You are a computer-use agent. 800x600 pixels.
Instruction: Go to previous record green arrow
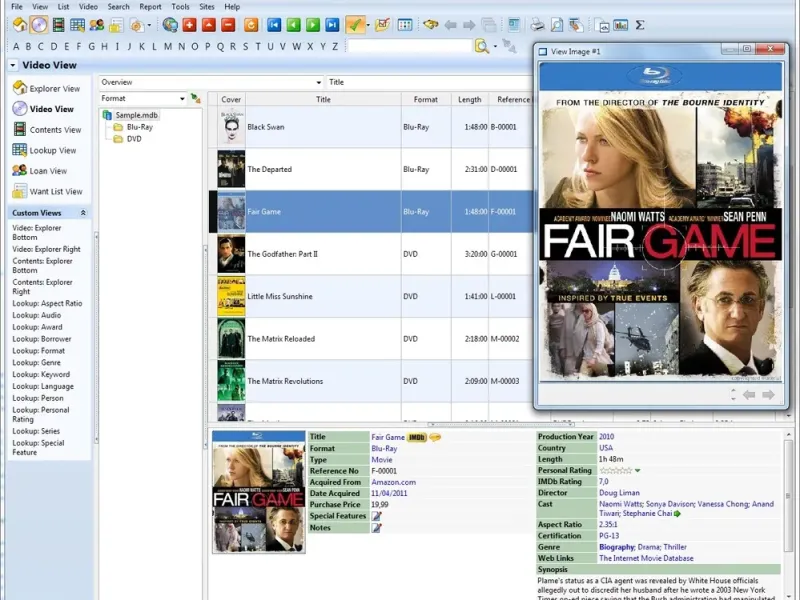[x=293, y=24]
